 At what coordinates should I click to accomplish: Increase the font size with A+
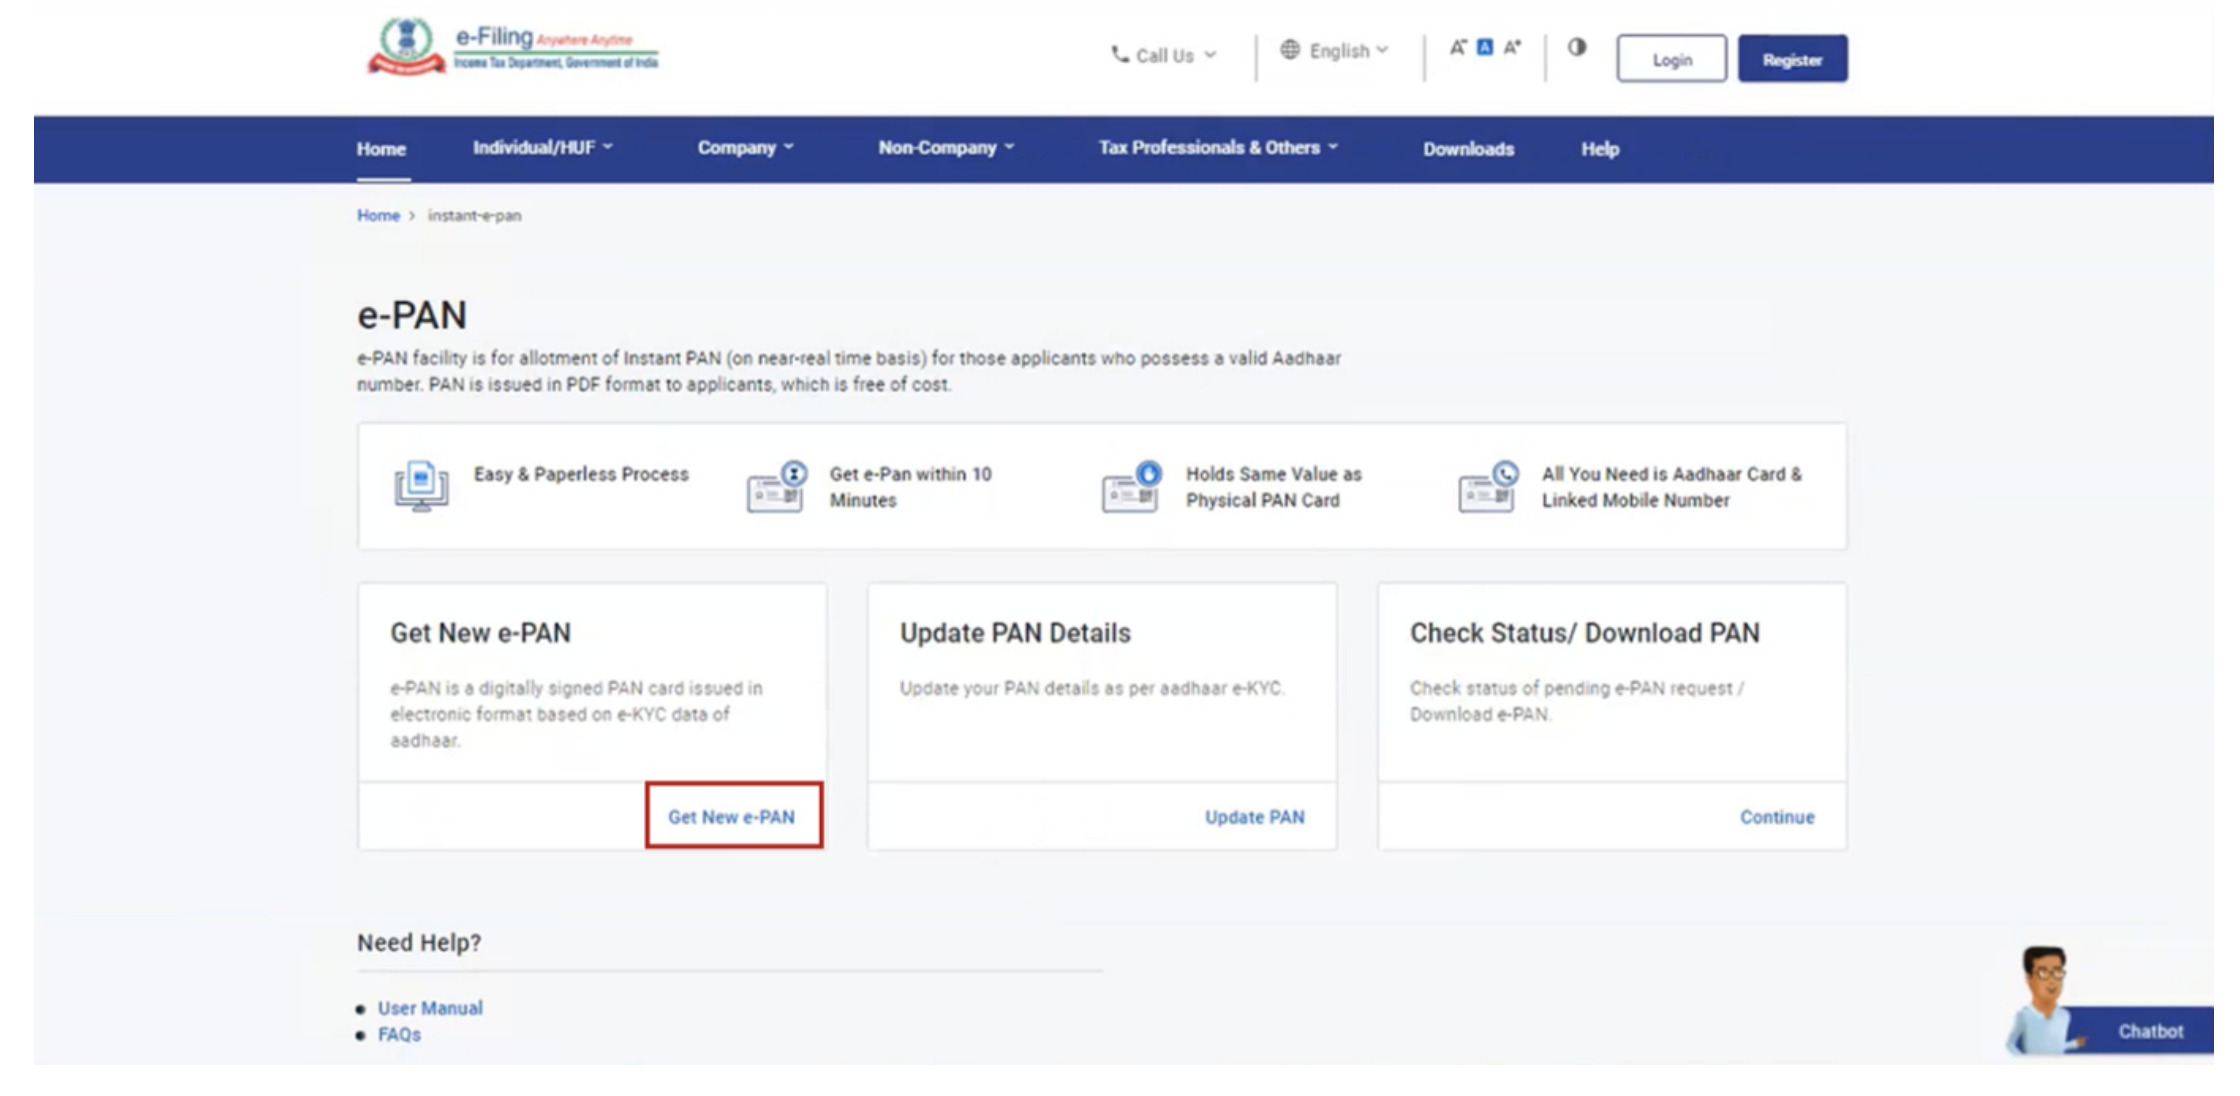click(1512, 47)
